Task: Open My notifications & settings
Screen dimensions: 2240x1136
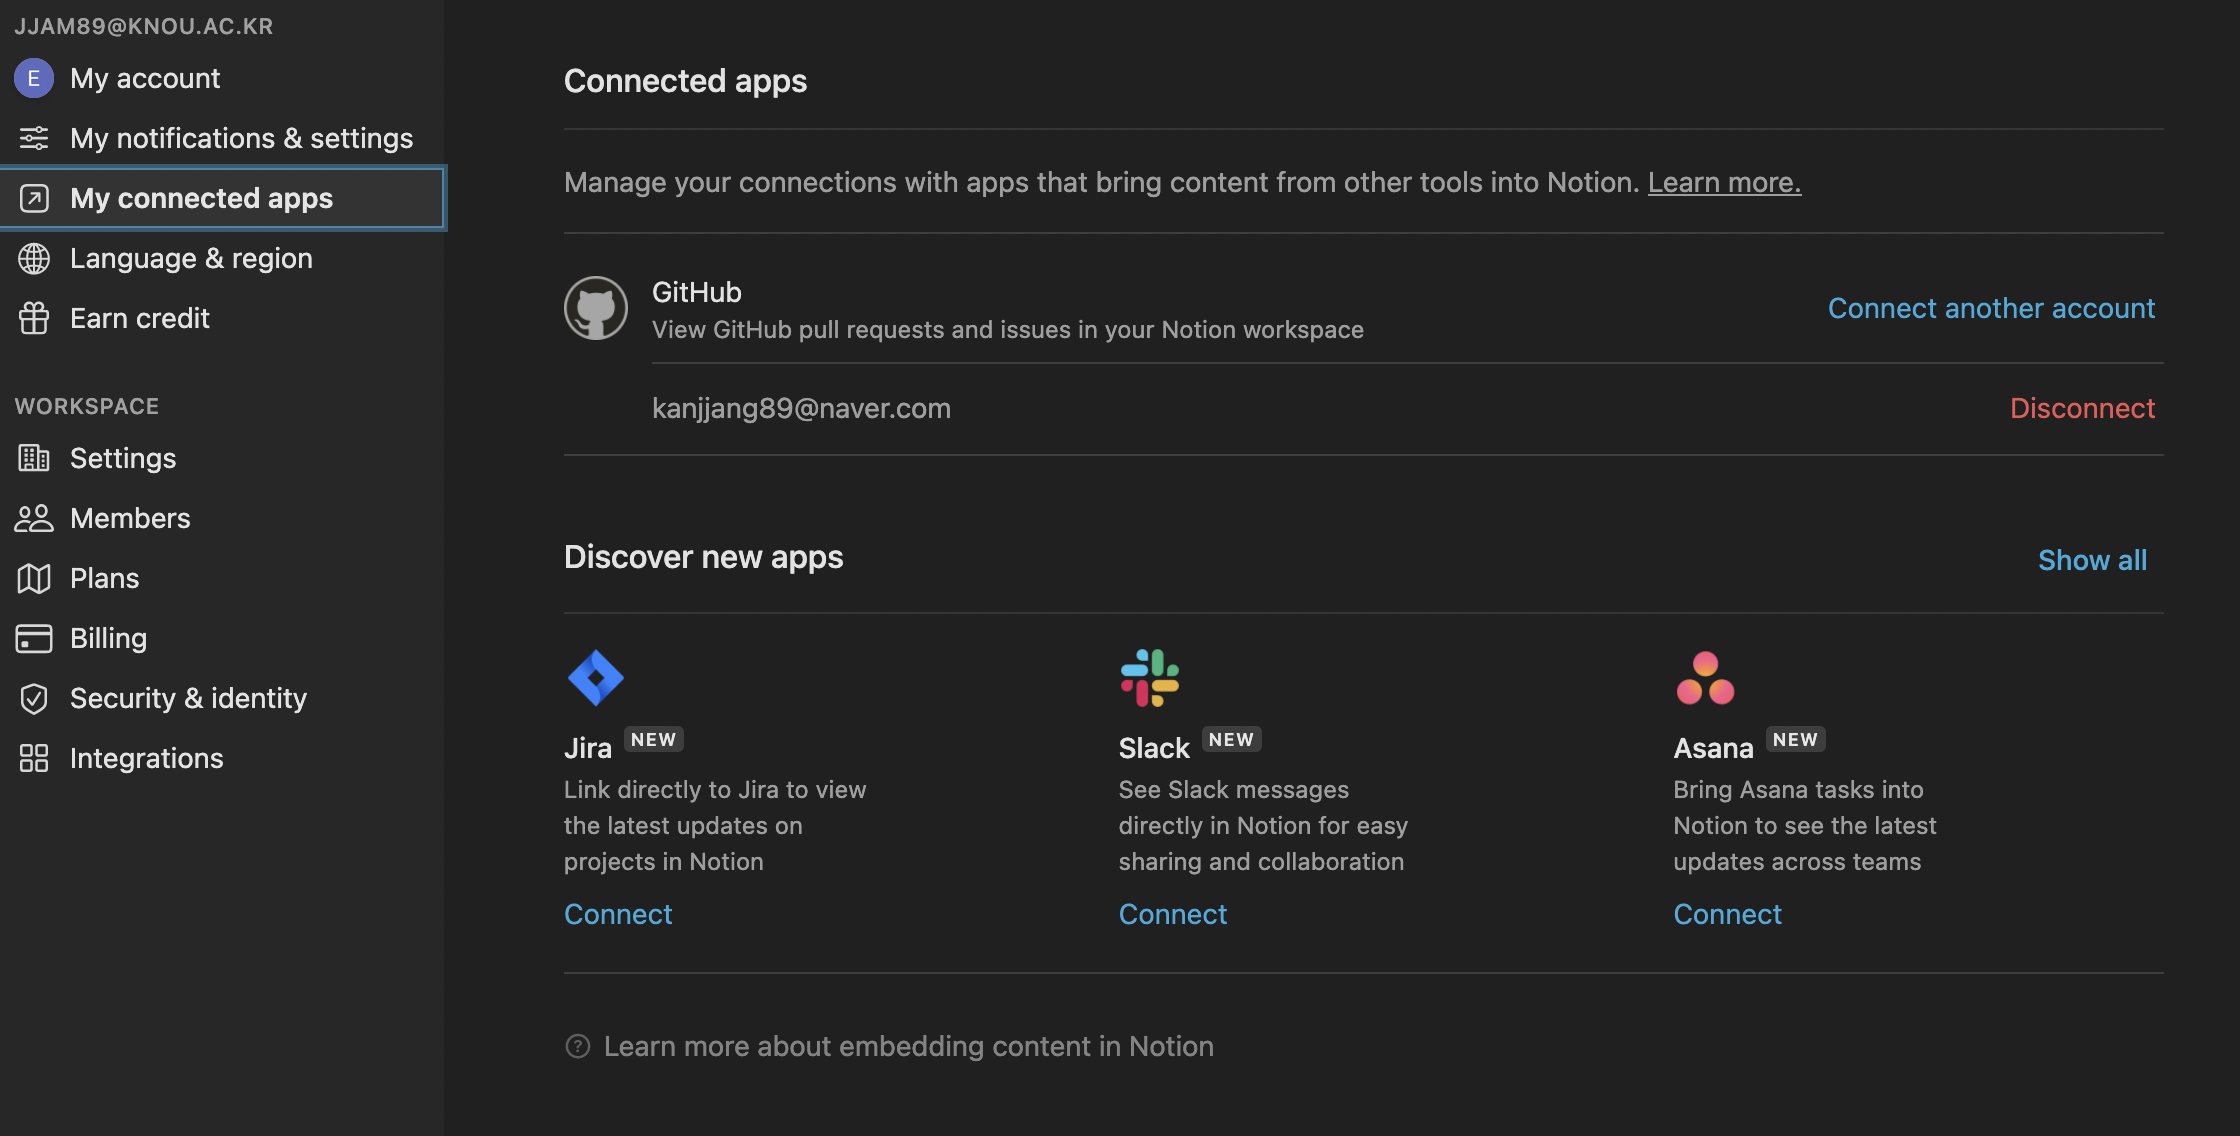Action: tap(241, 138)
